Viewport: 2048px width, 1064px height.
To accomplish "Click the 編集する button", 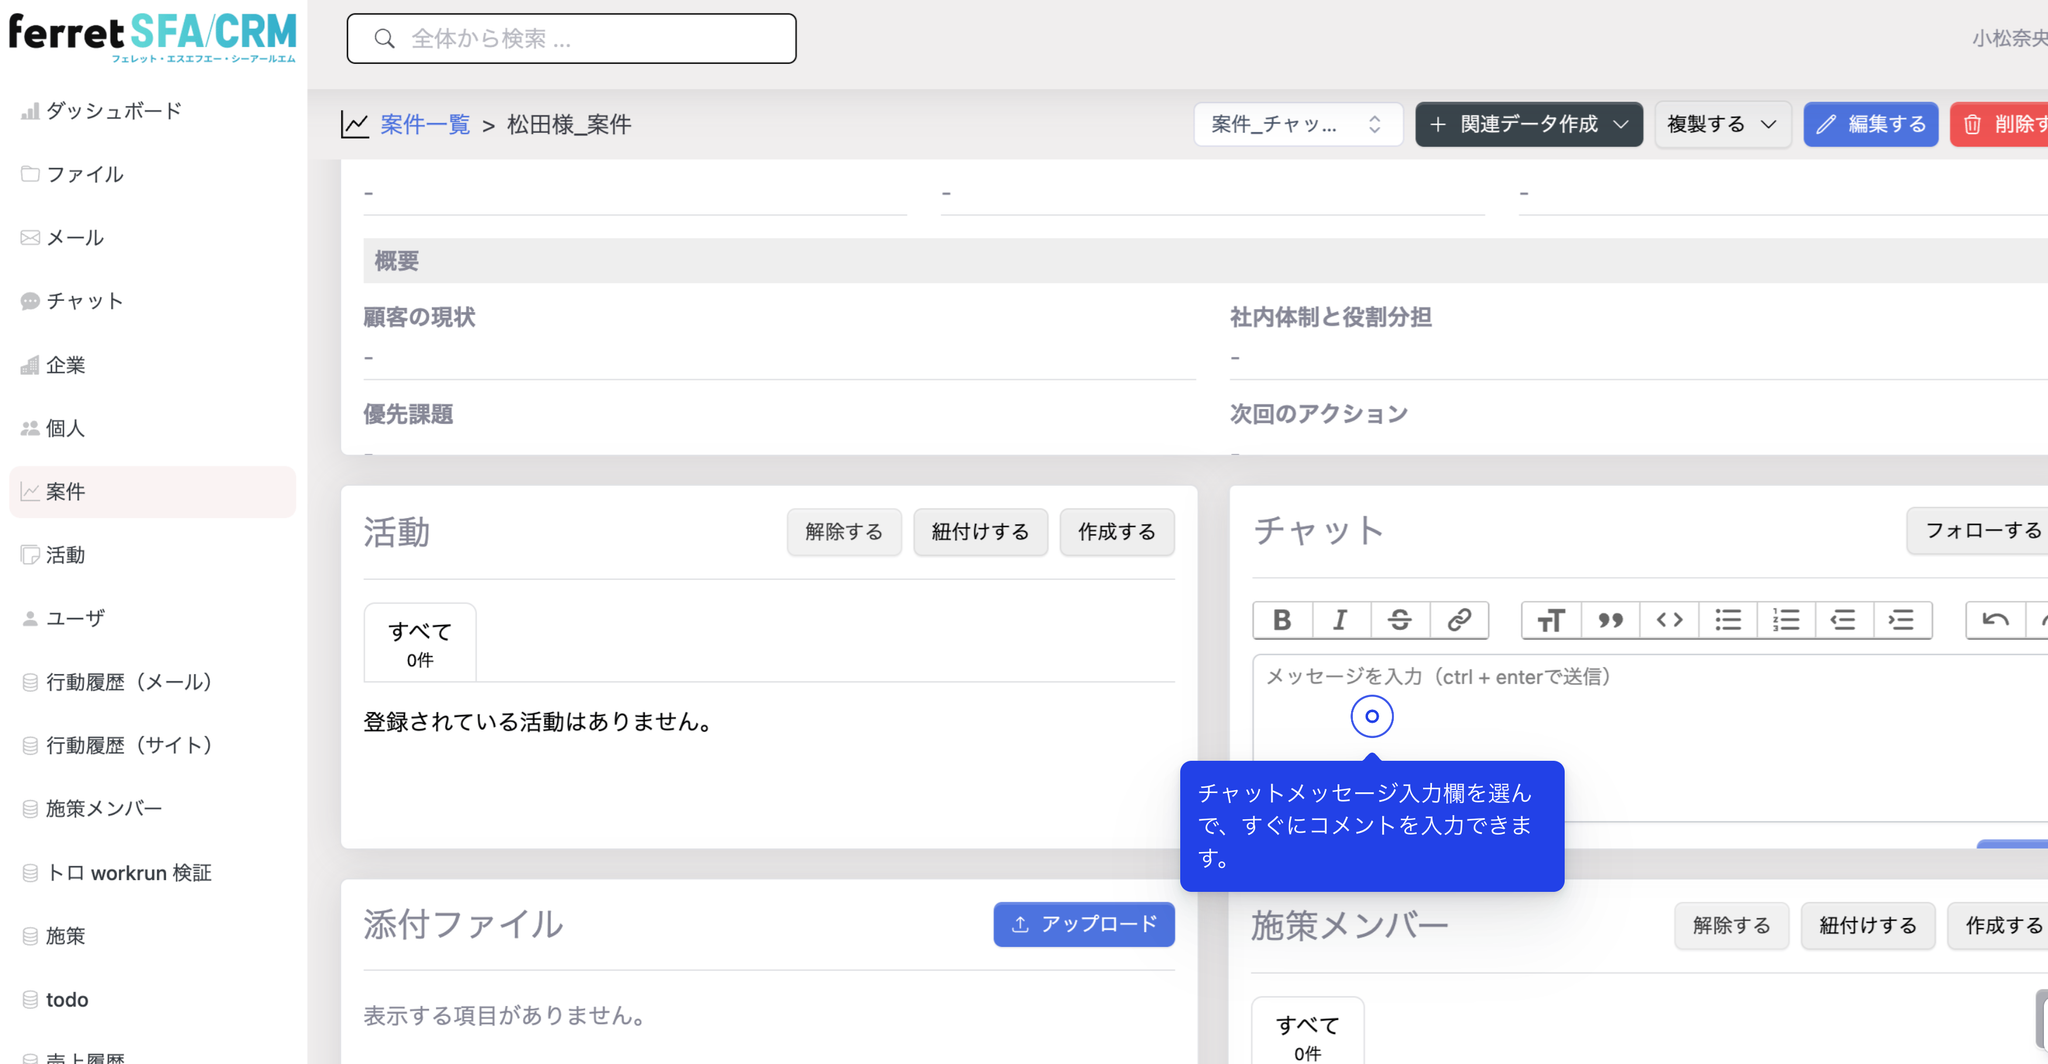I will click(x=1871, y=125).
